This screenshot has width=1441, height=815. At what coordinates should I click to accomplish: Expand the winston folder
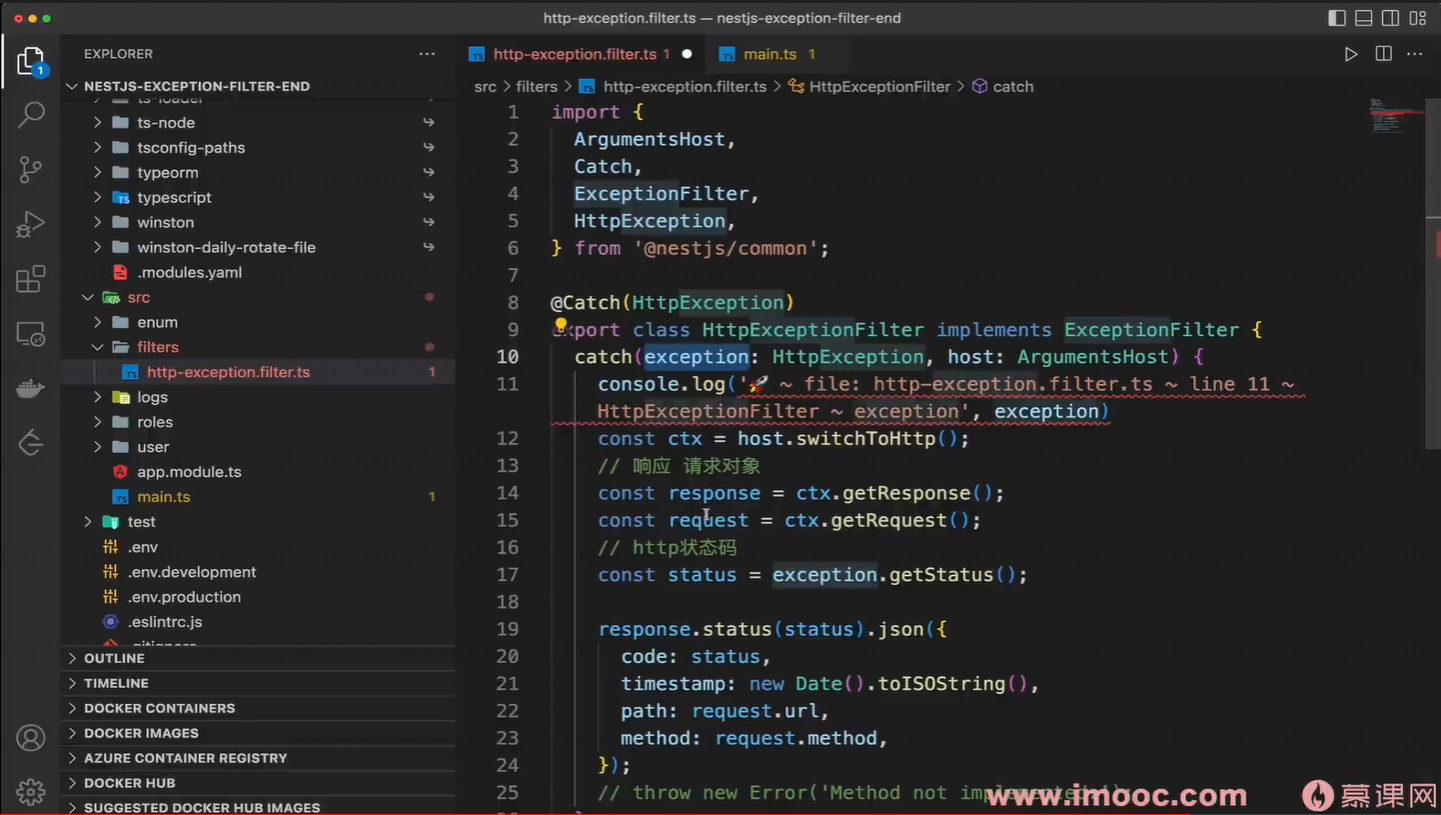coord(257,223)
